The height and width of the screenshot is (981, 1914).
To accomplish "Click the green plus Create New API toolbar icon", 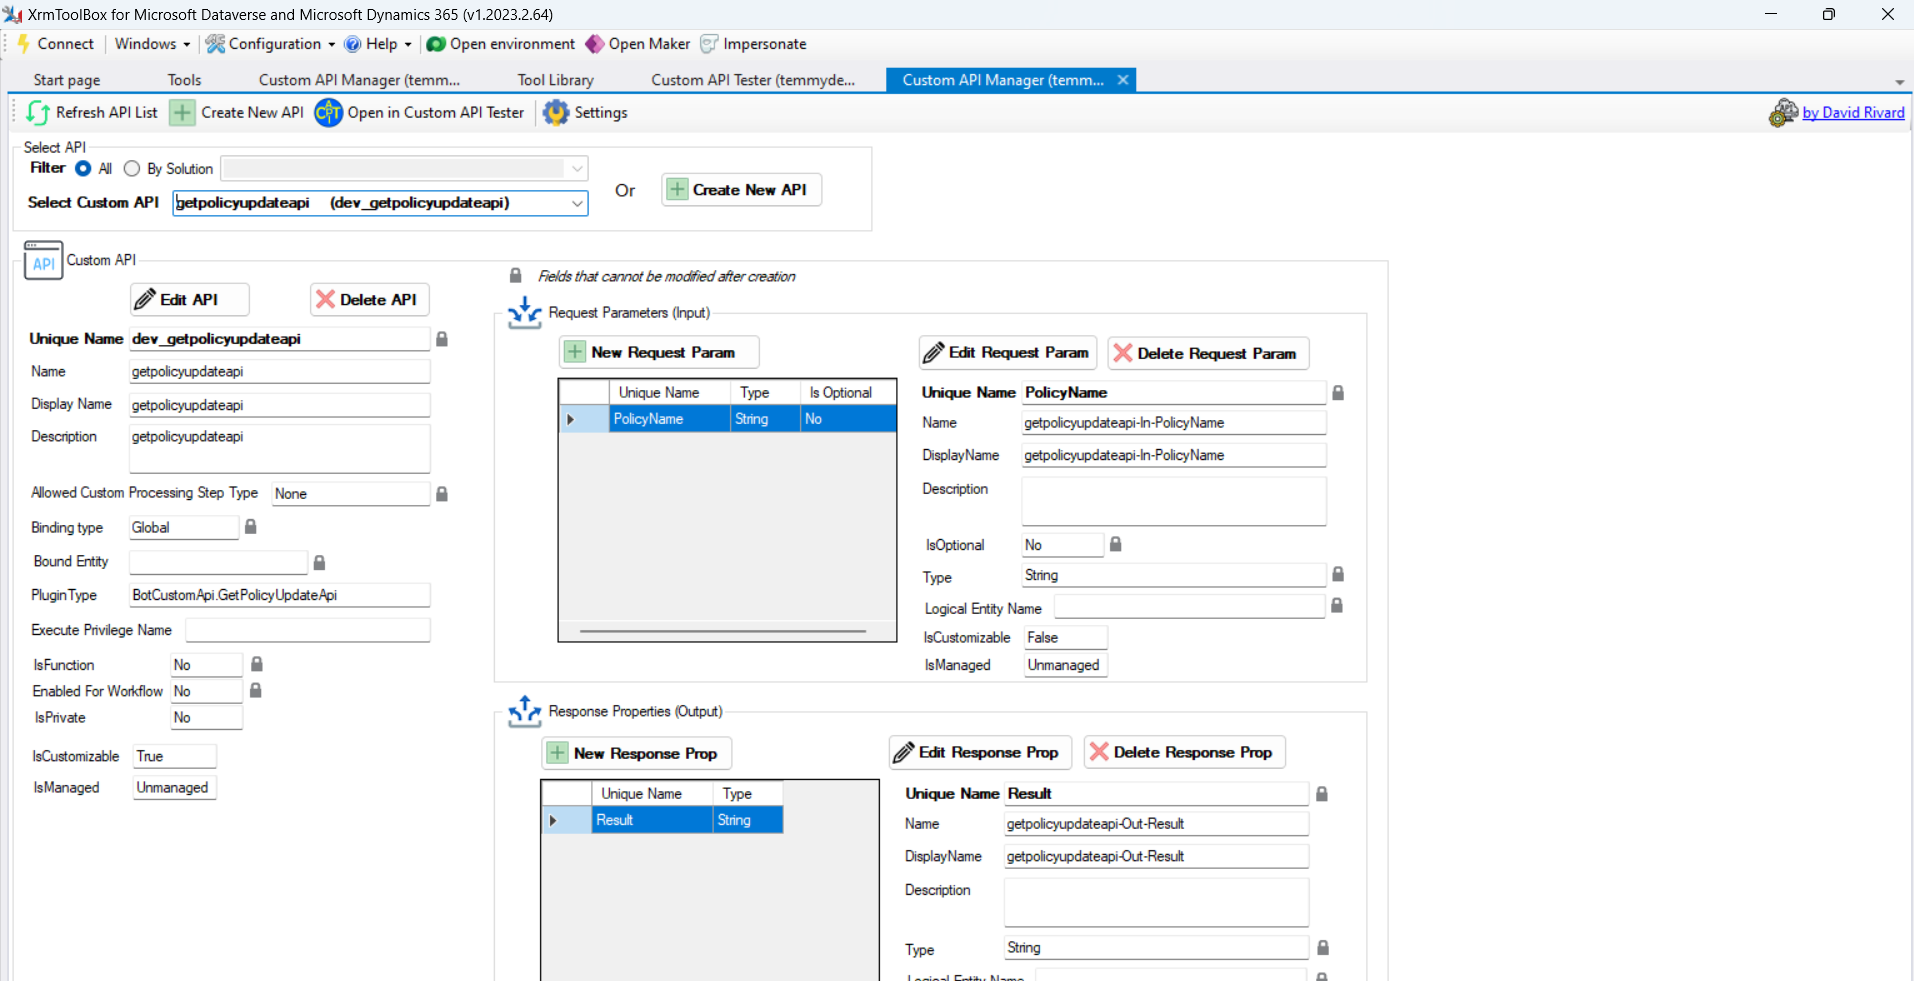I will [x=182, y=113].
